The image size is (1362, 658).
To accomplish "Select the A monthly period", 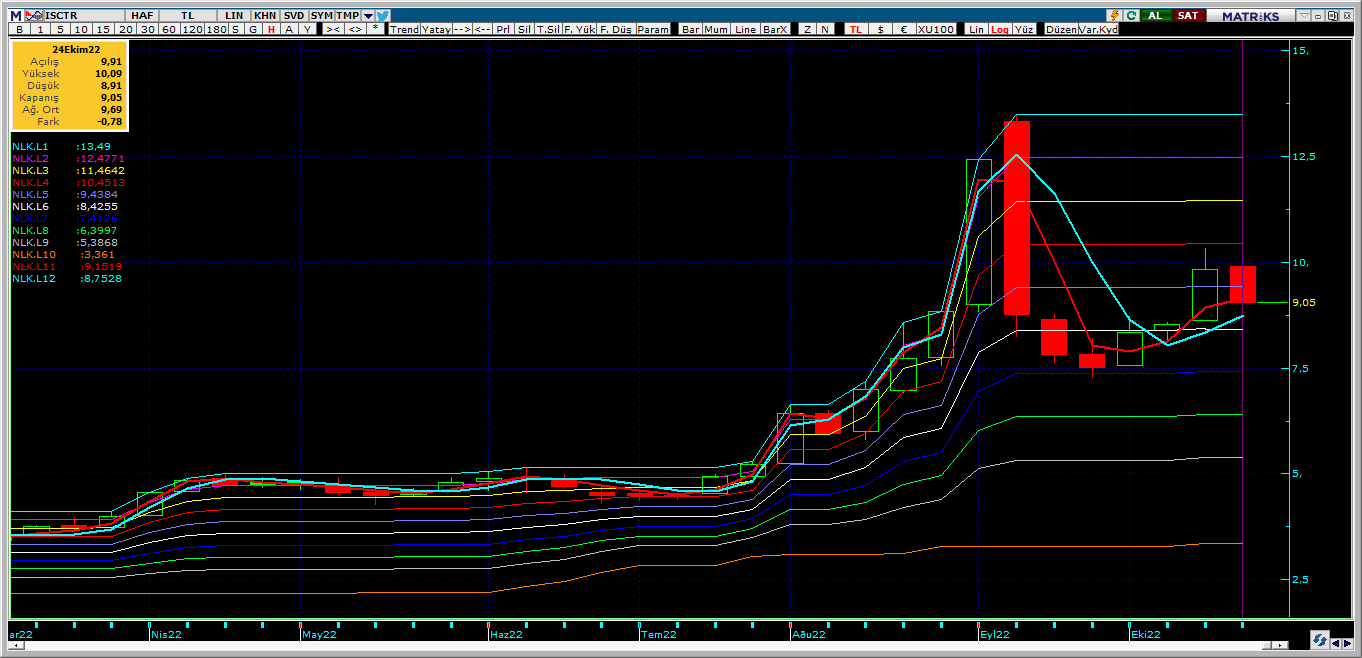I will 289,29.
